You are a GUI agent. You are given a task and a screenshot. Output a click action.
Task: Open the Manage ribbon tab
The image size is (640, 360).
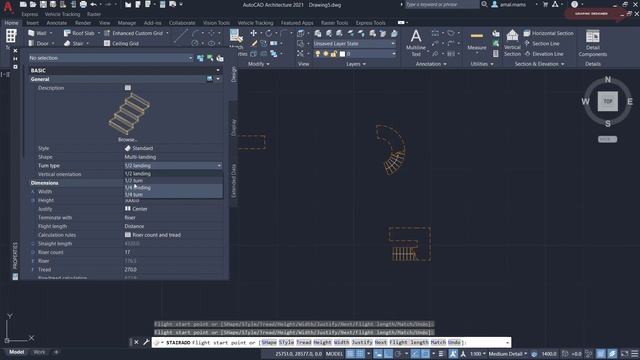[x=127, y=23]
